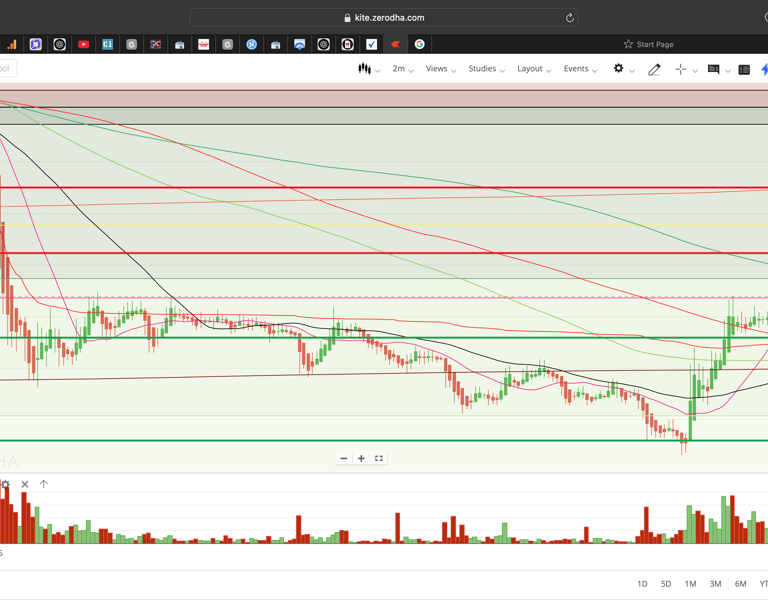Zoom out chart with minus button
Screen dimensions: 768x600
[x=344, y=458]
